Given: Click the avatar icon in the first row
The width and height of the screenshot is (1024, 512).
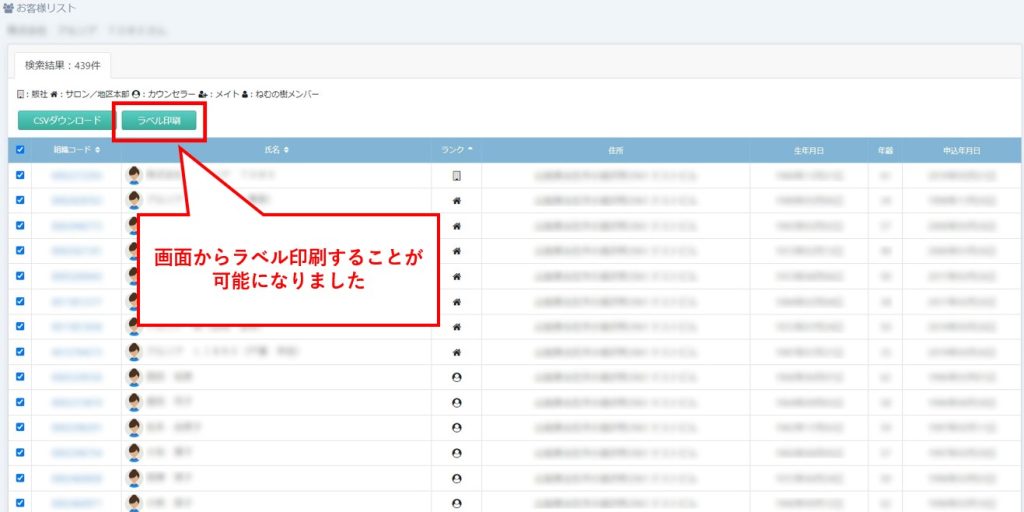Looking at the screenshot, I should point(133,175).
